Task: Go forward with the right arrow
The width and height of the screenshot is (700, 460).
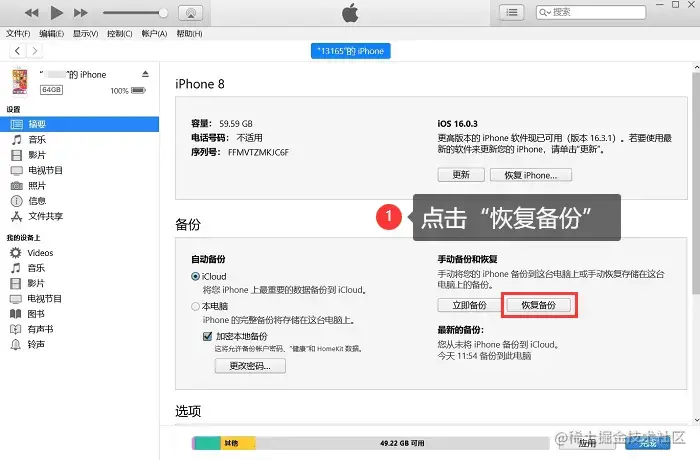Action: coord(35,51)
